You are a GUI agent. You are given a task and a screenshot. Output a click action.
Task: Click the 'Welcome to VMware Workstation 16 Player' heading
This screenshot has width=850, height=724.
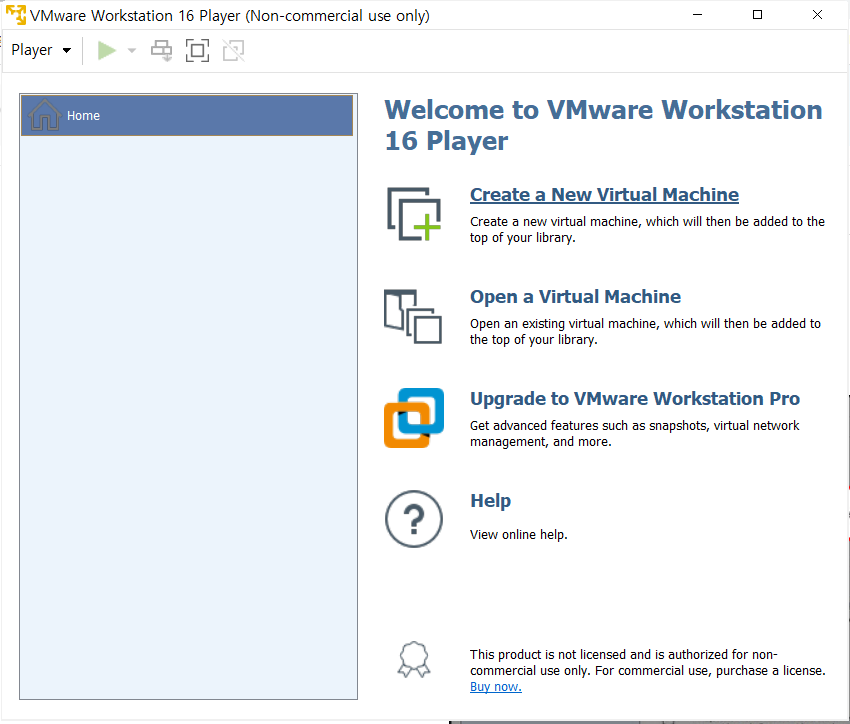click(x=603, y=125)
